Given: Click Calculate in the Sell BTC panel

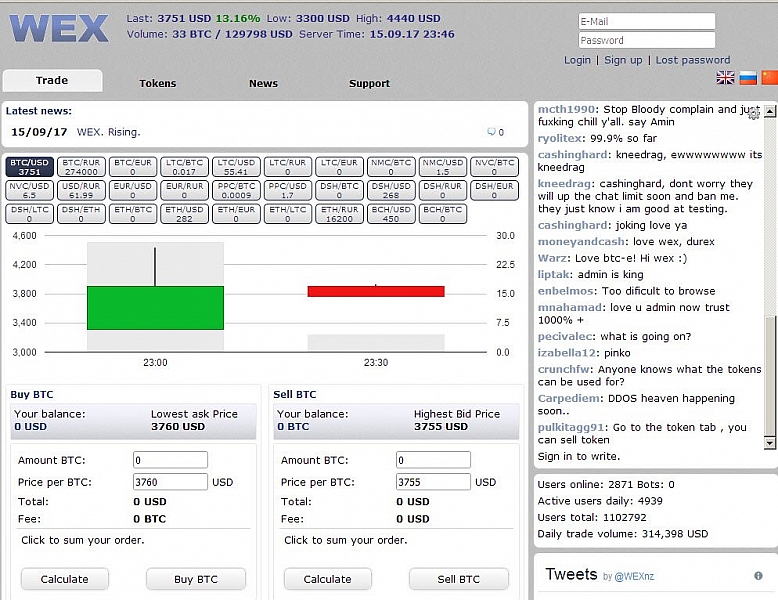Looking at the screenshot, I should click(x=327, y=579).
